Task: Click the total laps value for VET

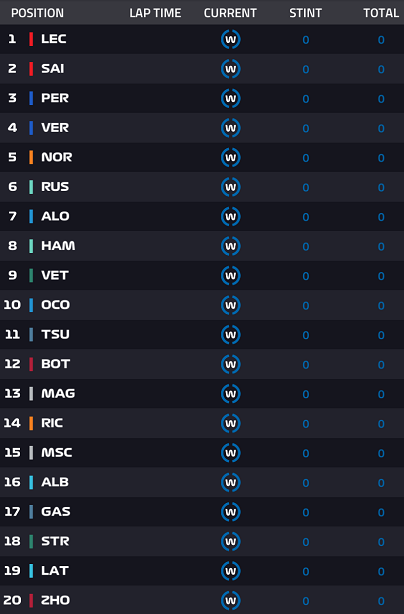Action: tap(381, 276)
